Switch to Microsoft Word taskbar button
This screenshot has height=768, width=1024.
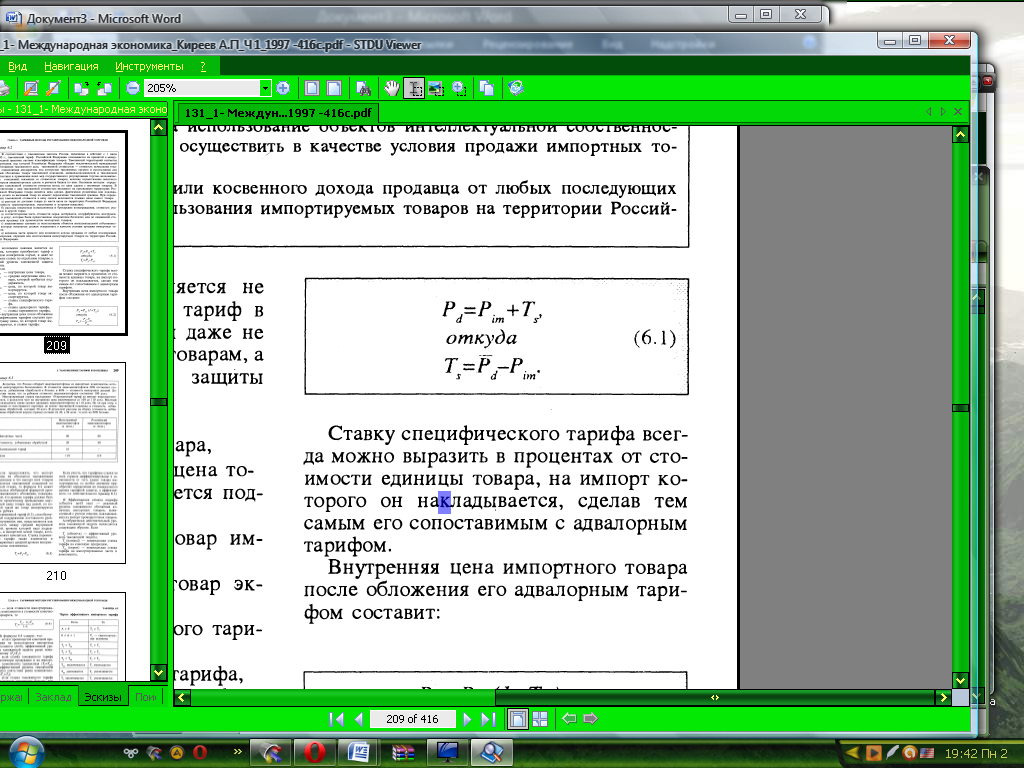359,752
